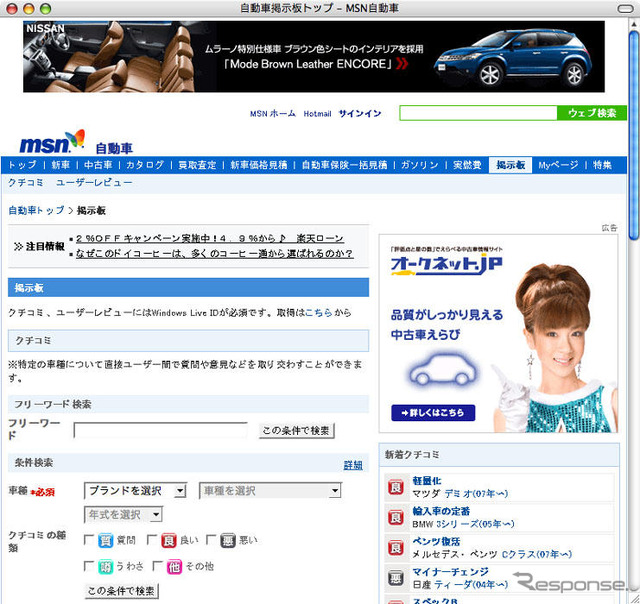Open the ティーダ(04年〜) link

point(471,585)
